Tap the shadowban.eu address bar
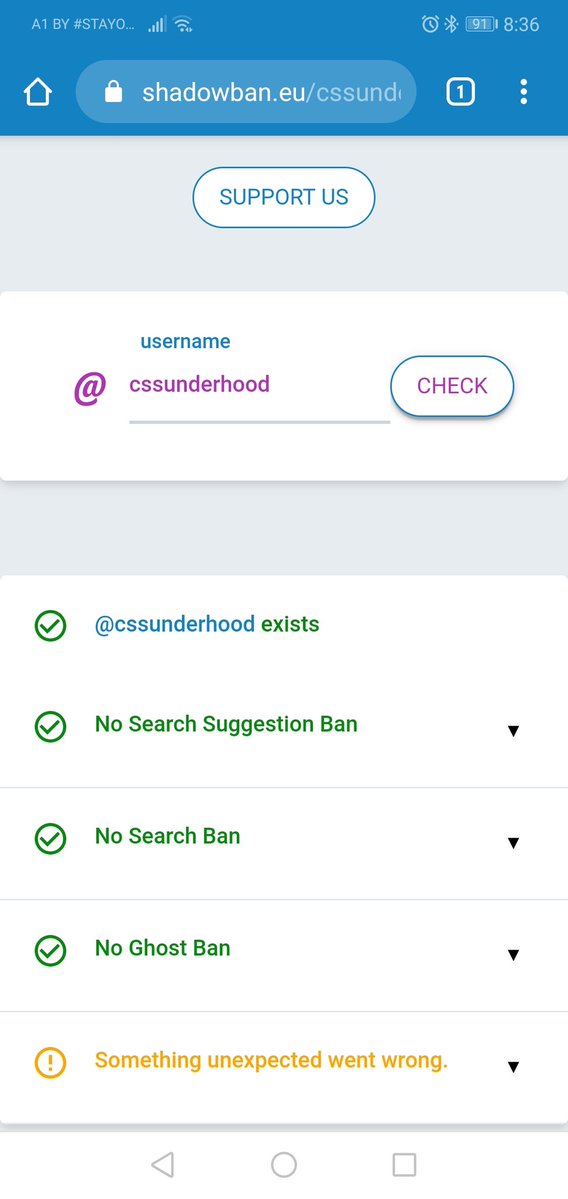This screenshot has height=1199, width=568. click(246, 92)
